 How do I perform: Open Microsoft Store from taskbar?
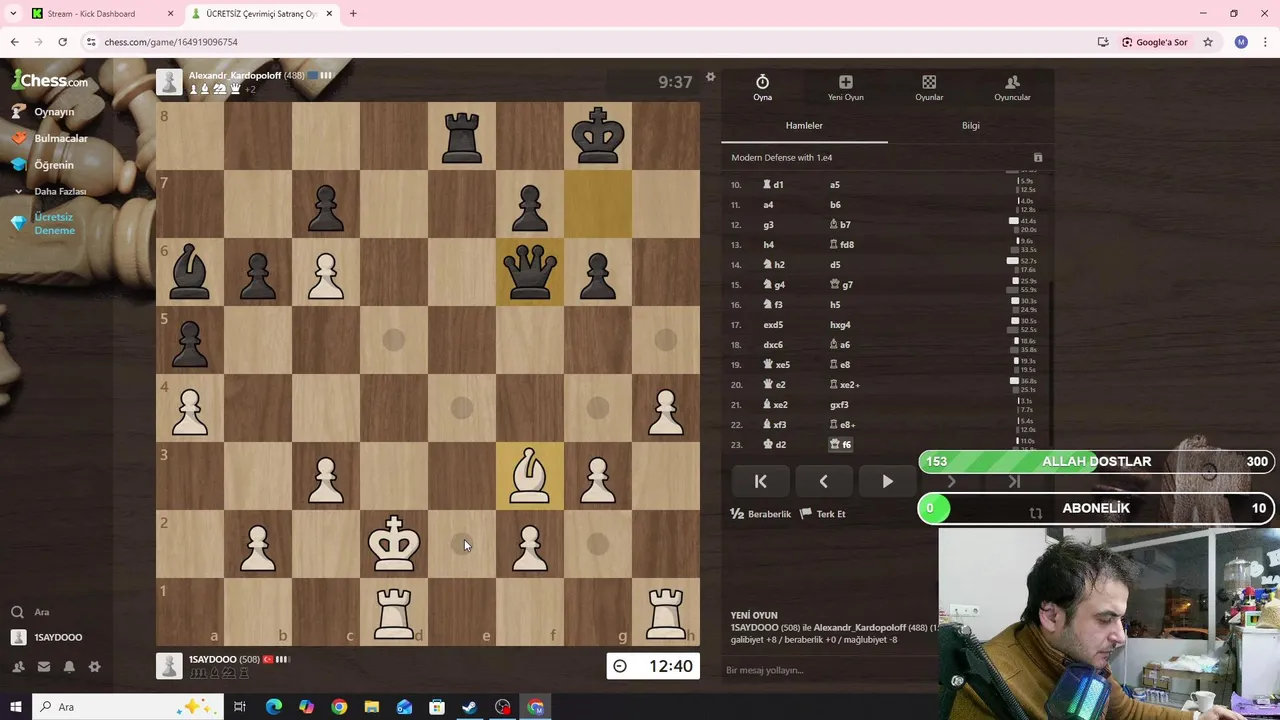point(437,707)
